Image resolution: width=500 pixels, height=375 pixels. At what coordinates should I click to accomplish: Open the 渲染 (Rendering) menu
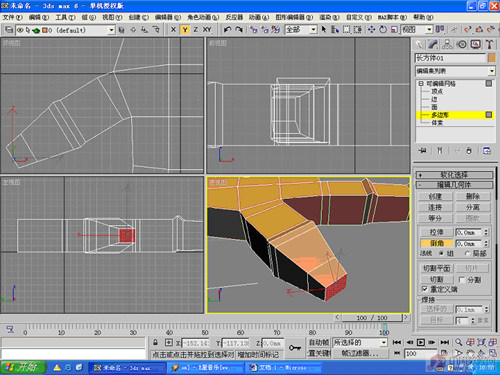coord(329,17)
